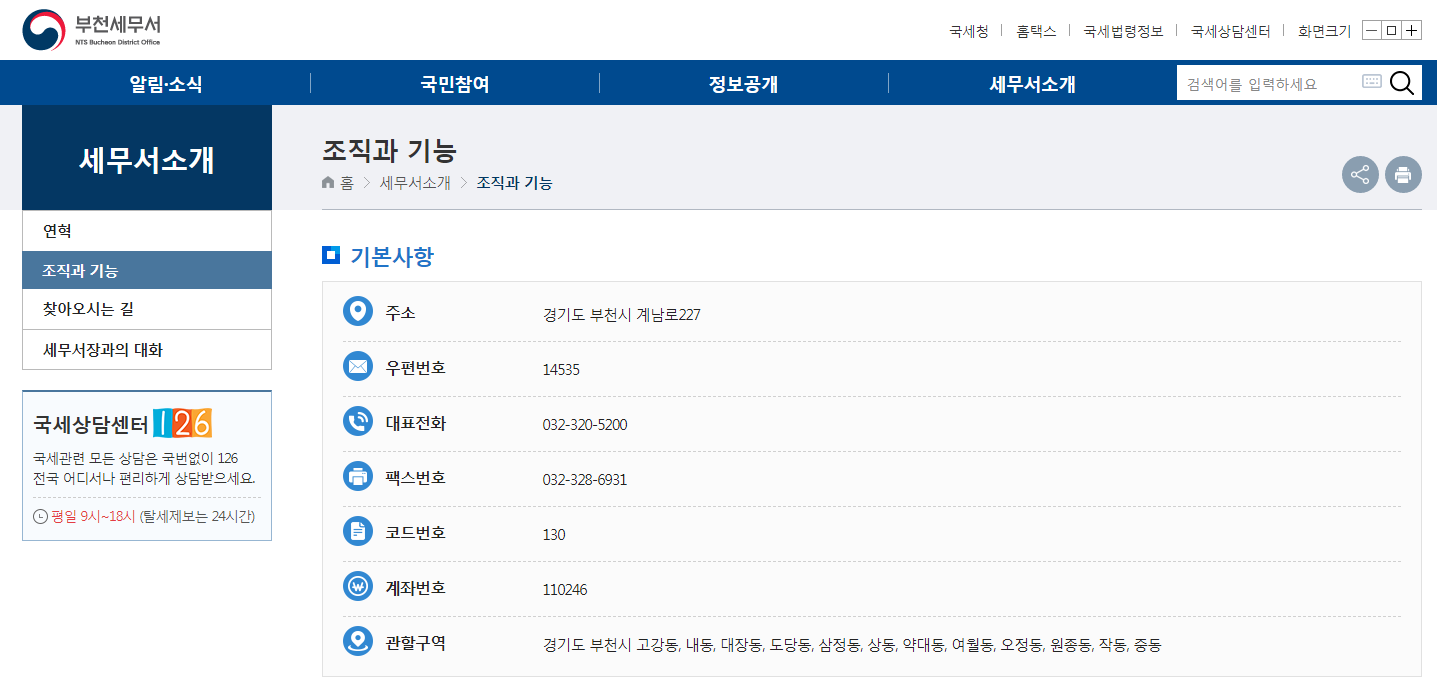Click the 부천세무서 logo at top left

pos(90,29)
